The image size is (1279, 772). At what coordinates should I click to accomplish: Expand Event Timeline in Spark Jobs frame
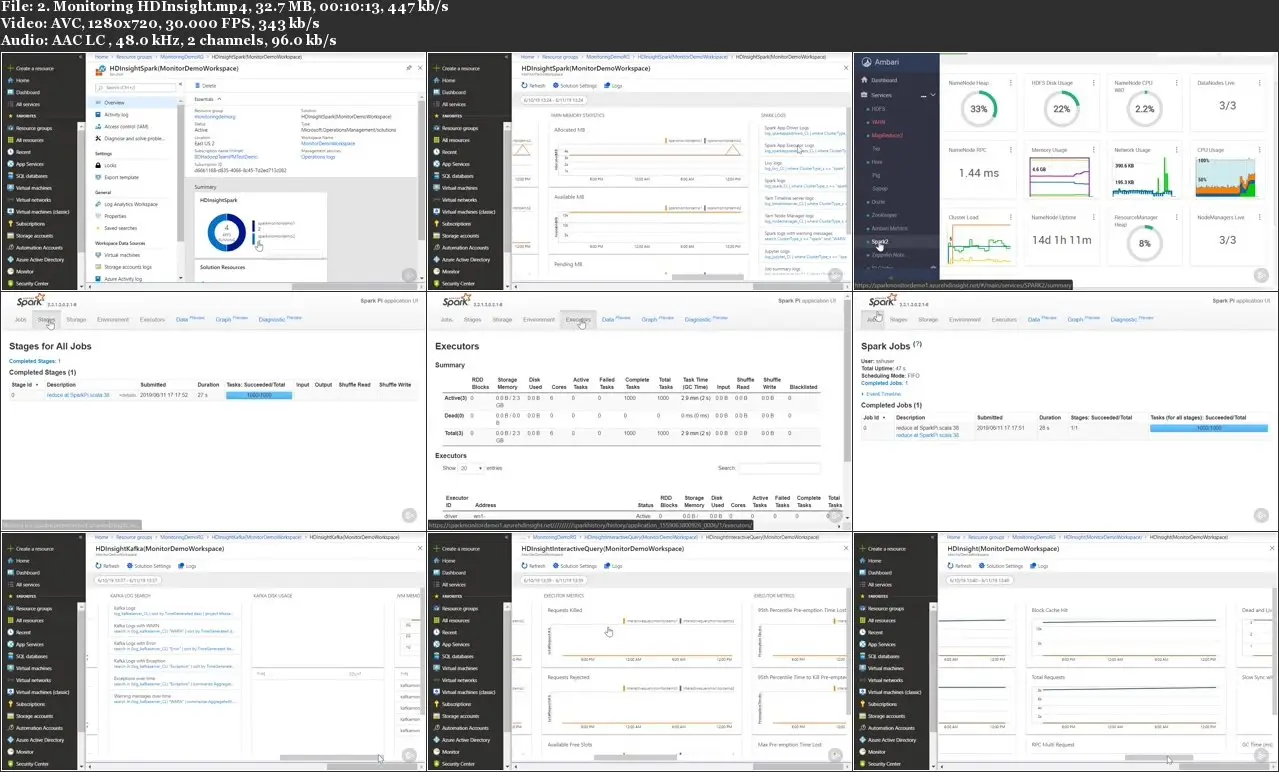(x=879, y=394)
